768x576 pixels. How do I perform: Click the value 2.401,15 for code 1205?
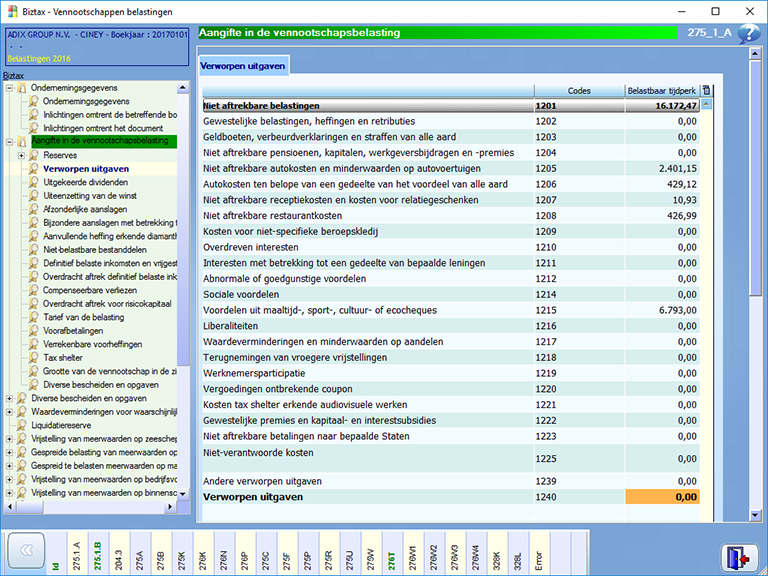[678, 168]
